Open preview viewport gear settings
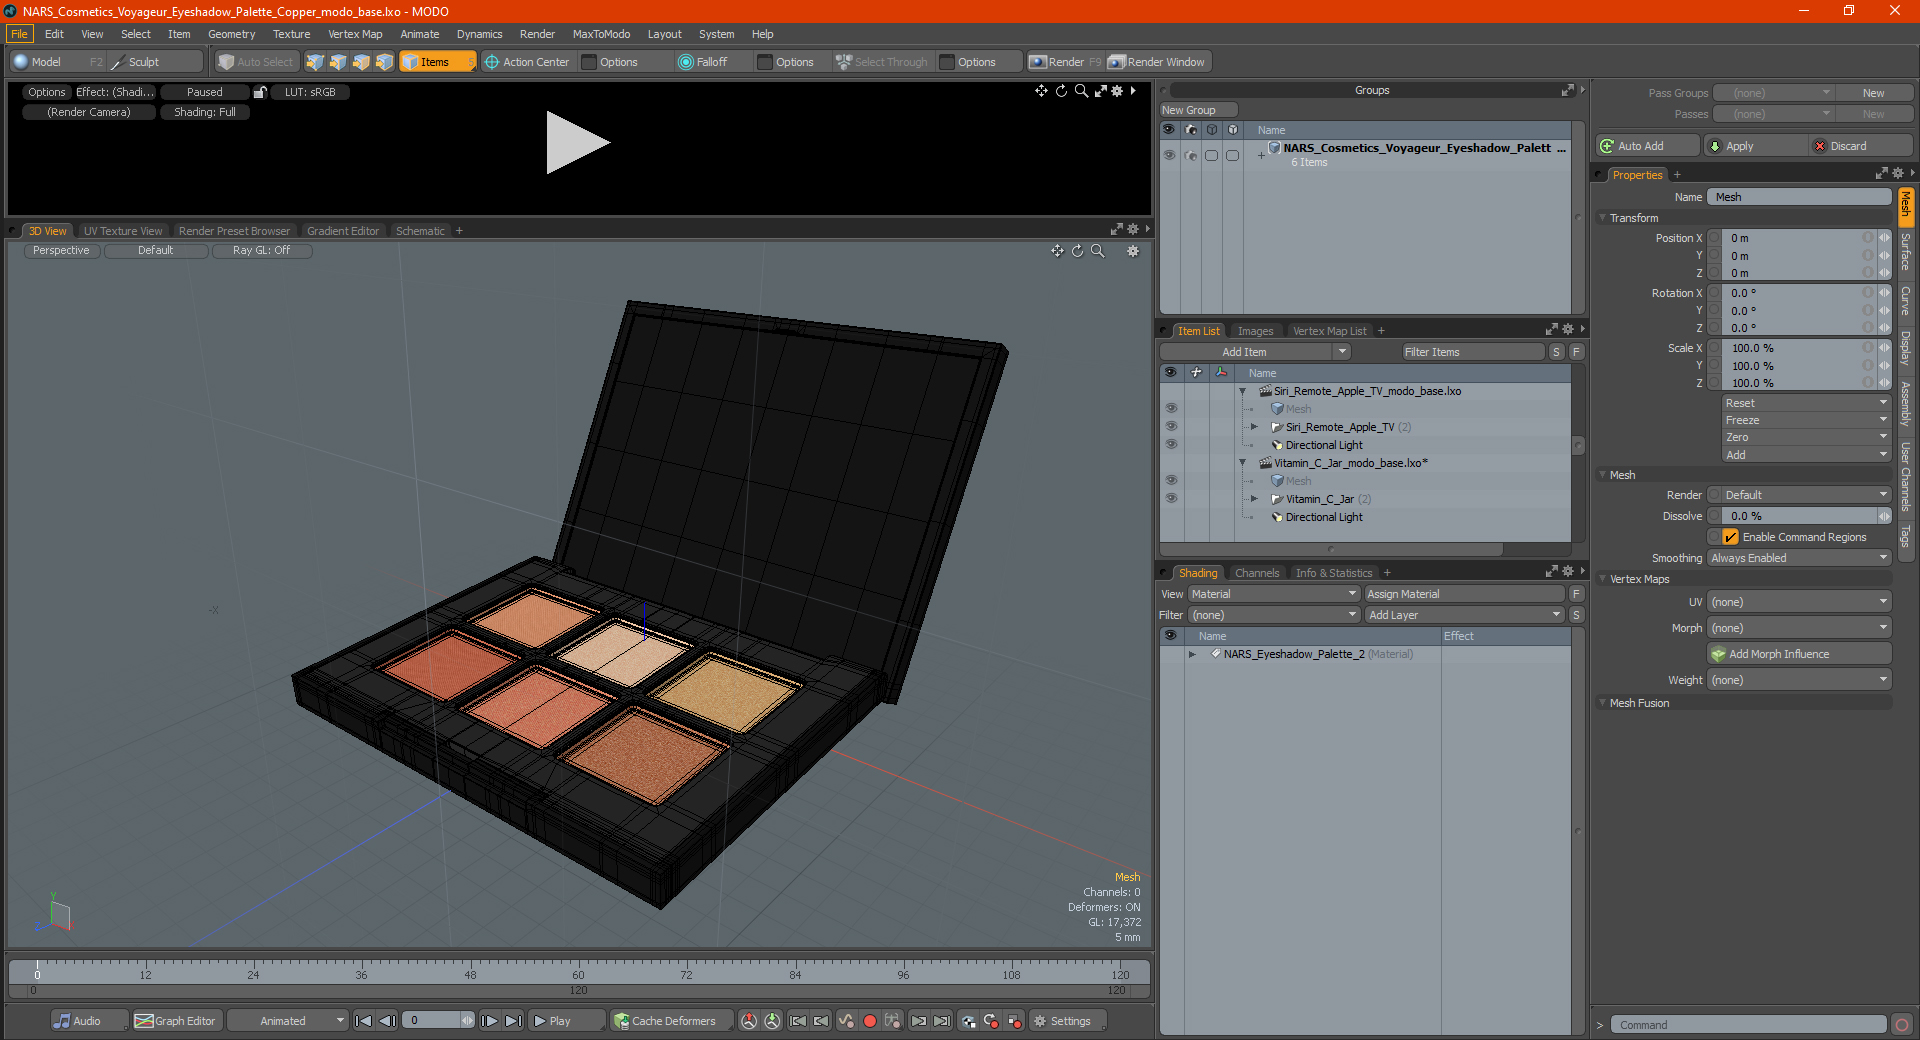Screen dimensions: 1920x1040 coord(1118,91)
